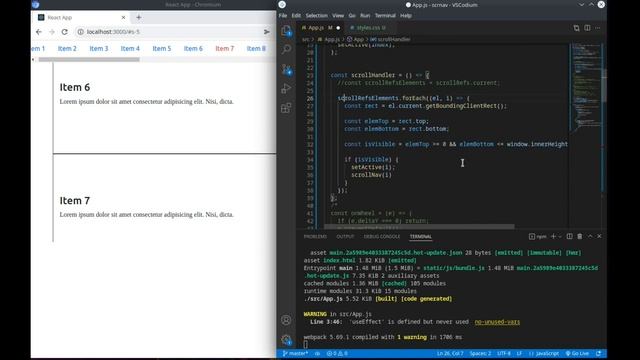Select the Terminal panel tab

(421, 237)
